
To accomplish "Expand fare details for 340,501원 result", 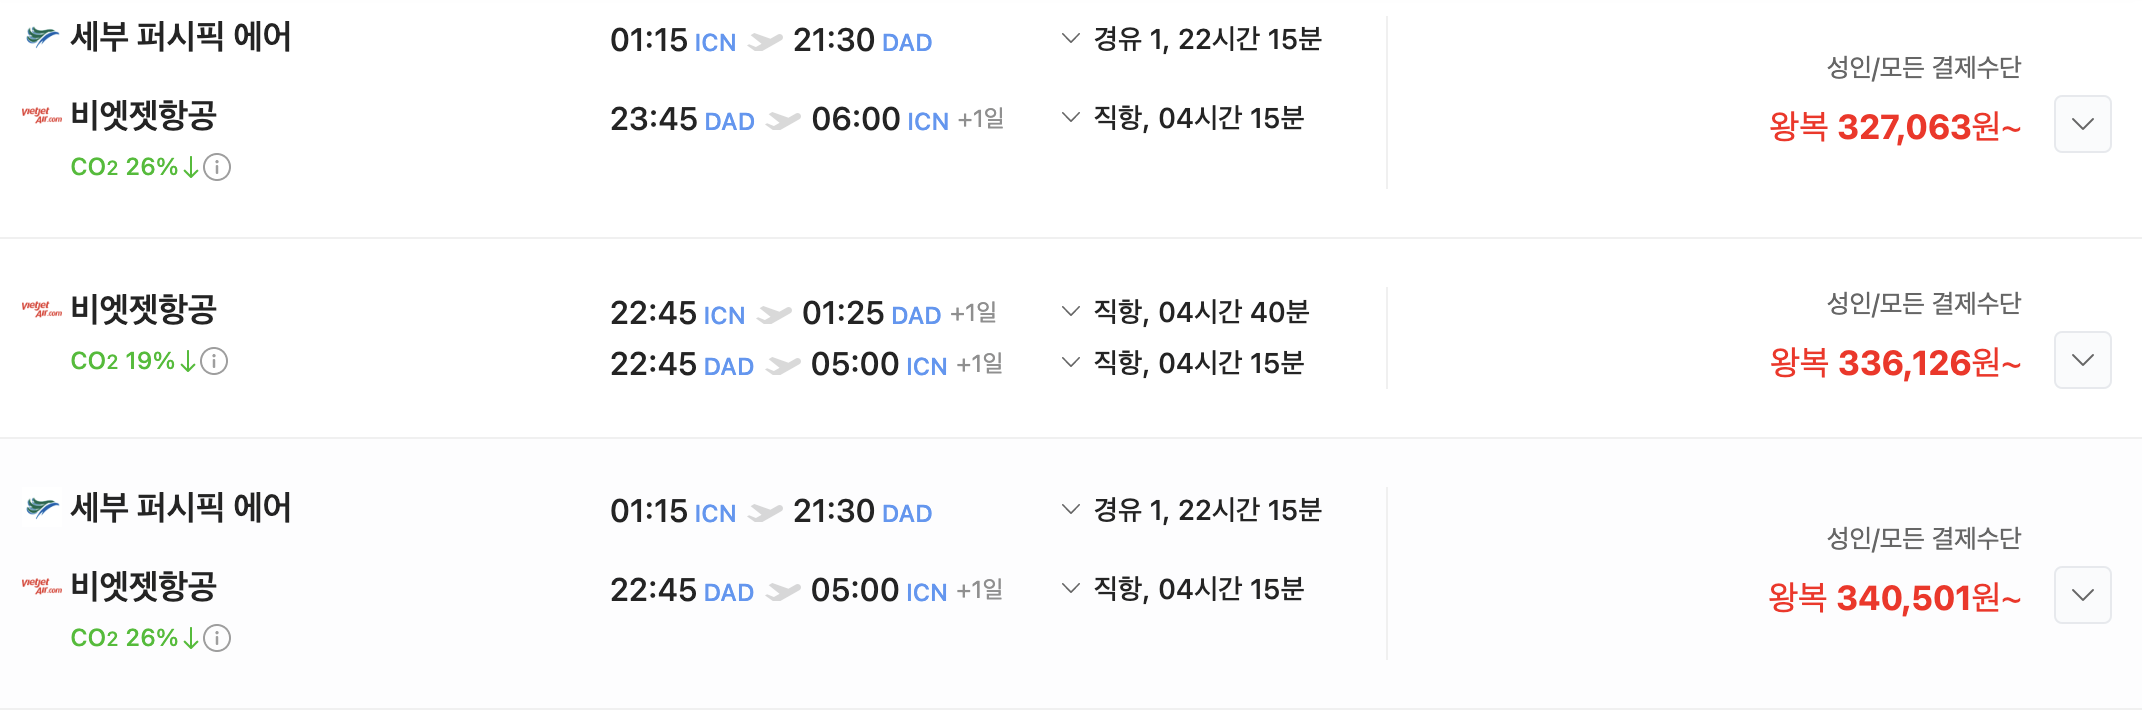I will click(x=2082, y=595).
